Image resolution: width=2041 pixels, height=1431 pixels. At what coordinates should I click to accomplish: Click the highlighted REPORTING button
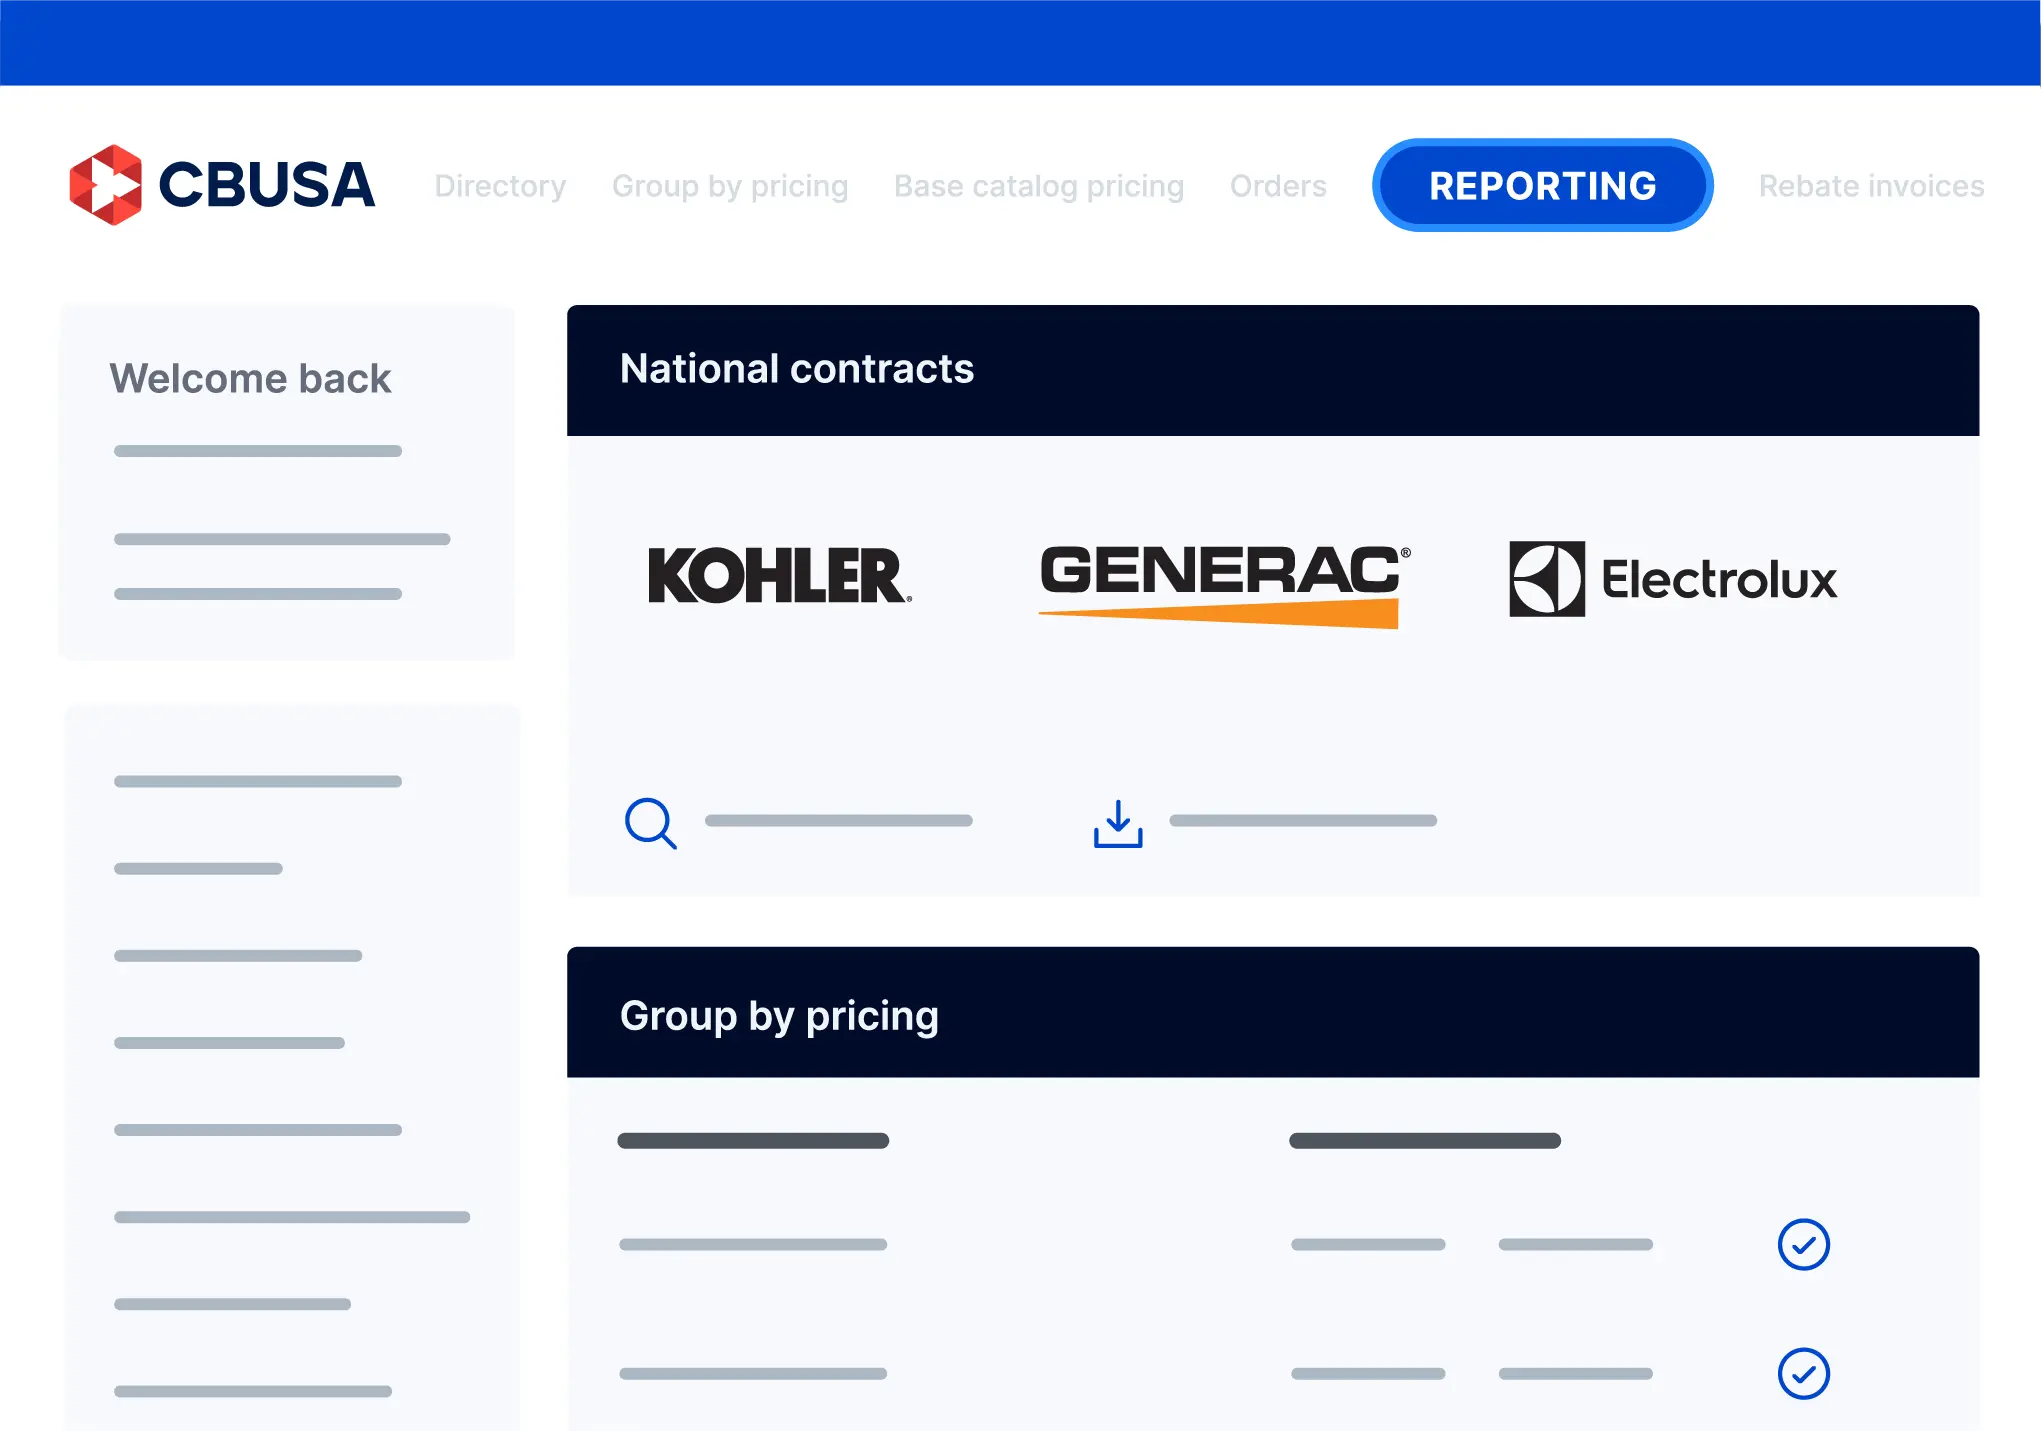(1542, 185)
